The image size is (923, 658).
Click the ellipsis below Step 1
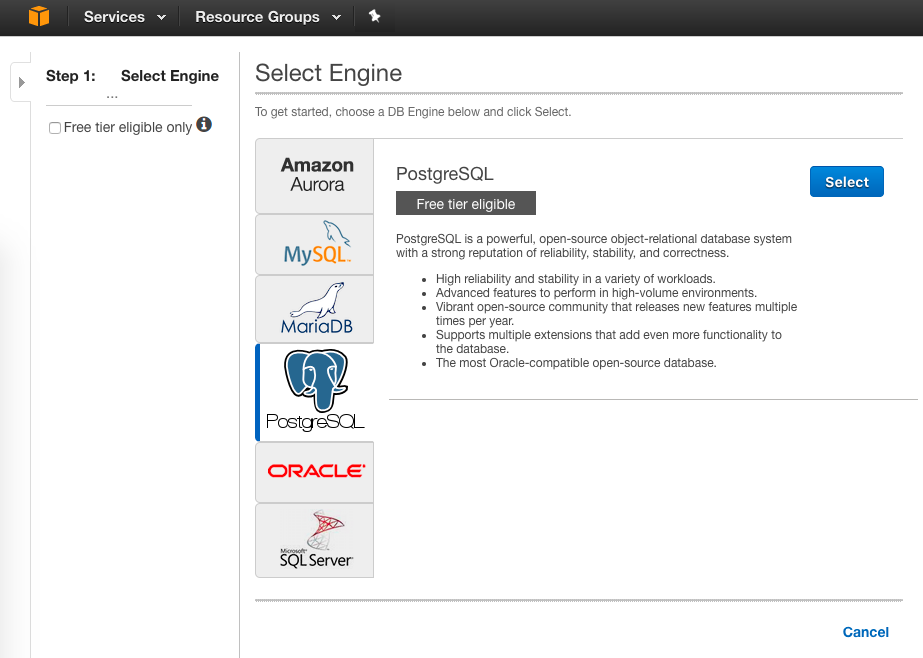[x=112, y=95]
